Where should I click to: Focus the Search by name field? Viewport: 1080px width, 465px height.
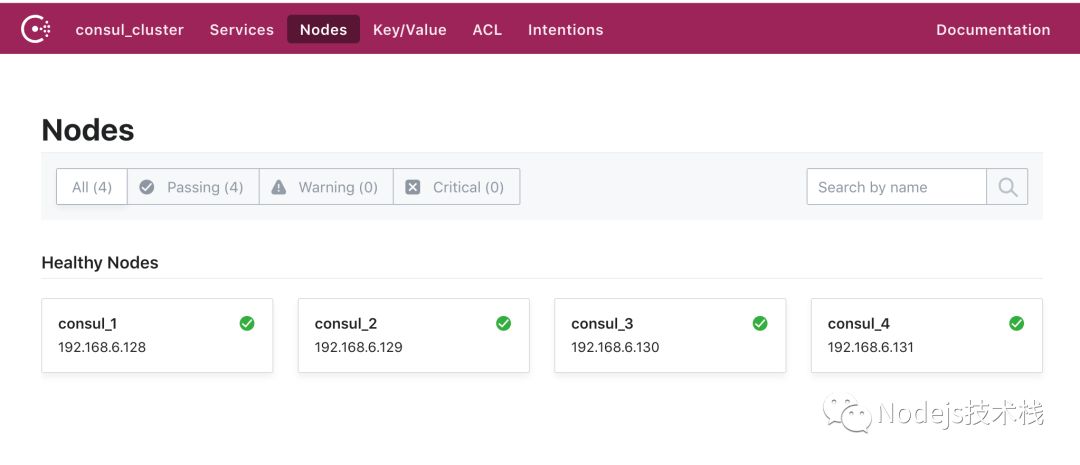coord(896,187)
